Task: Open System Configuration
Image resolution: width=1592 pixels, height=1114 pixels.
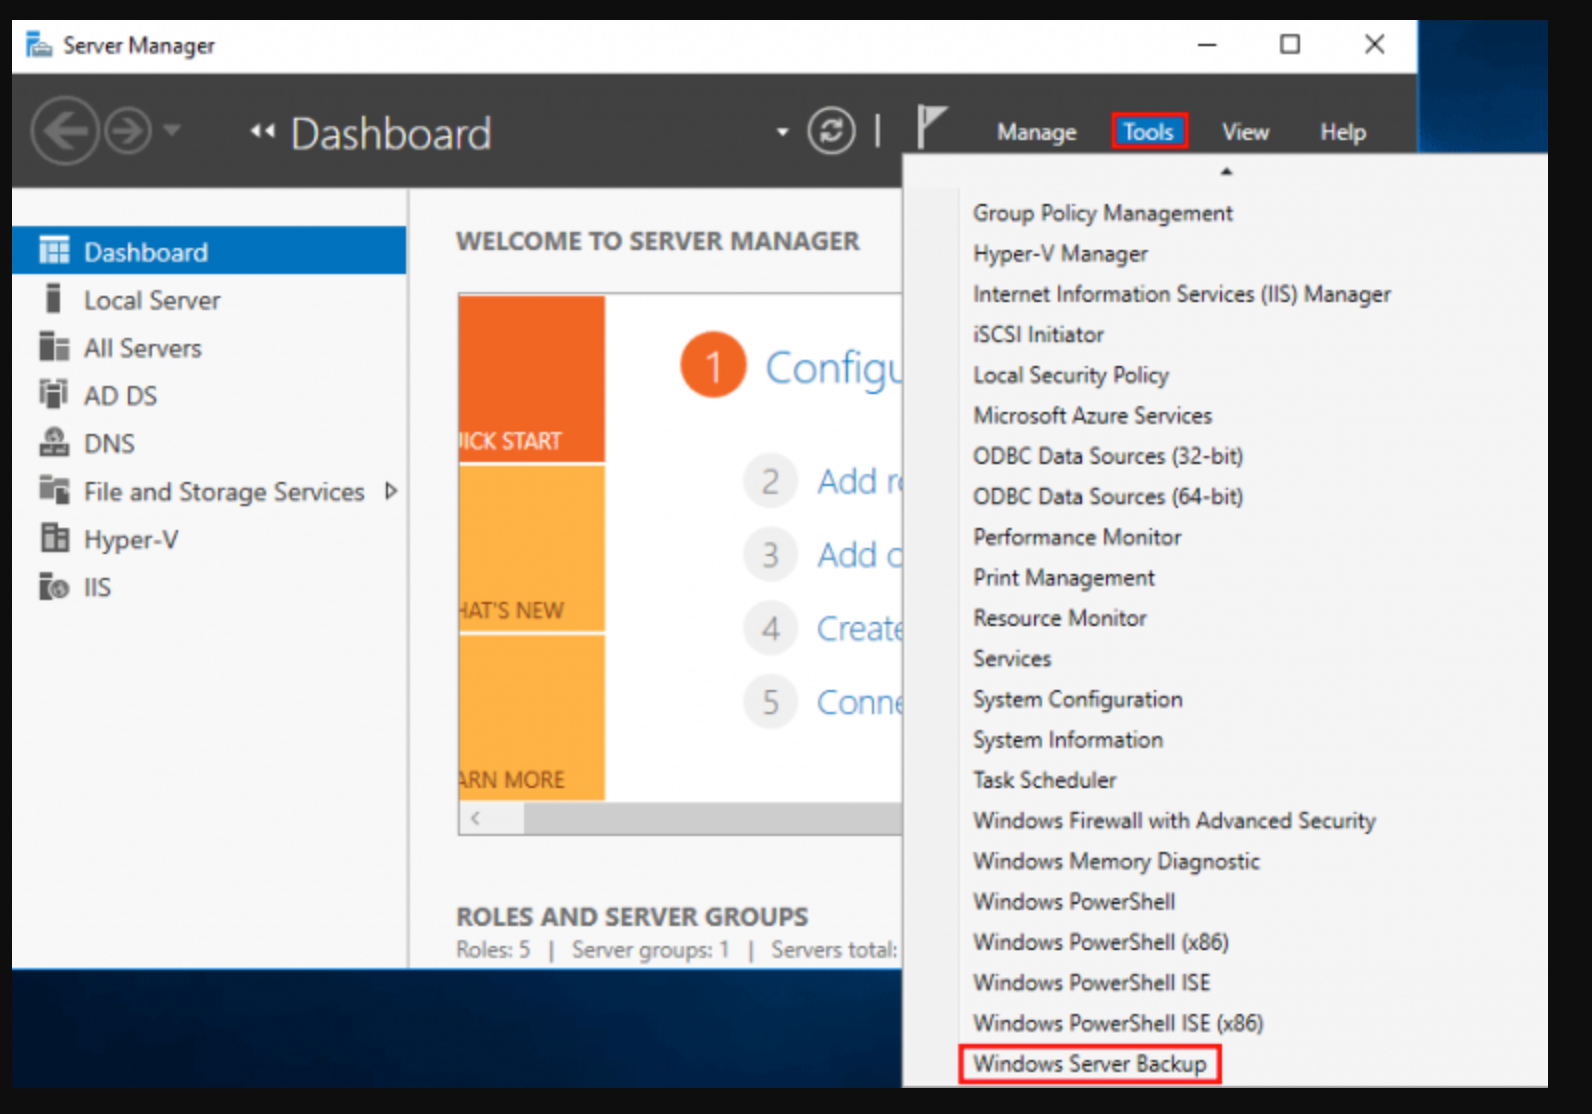Action: pos(1077,699)
